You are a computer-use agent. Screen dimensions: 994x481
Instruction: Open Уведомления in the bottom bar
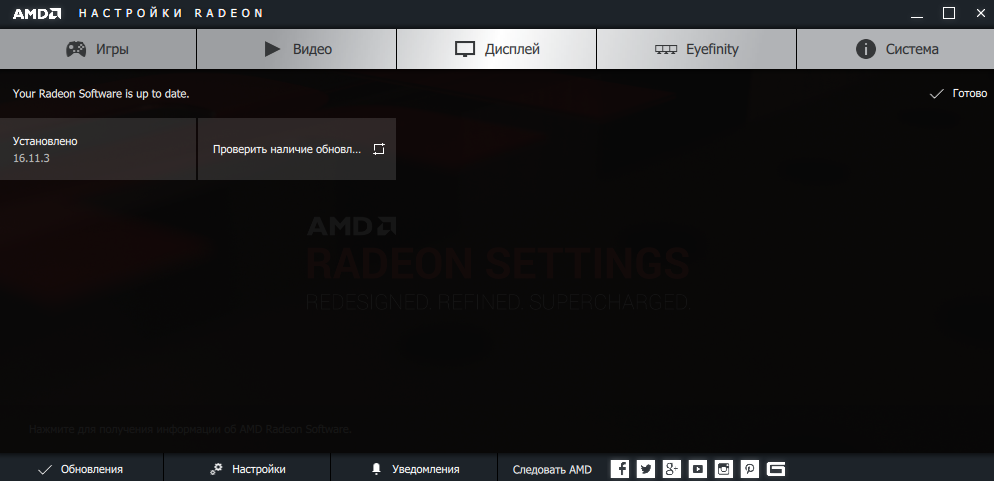click(x=414, y=469)
